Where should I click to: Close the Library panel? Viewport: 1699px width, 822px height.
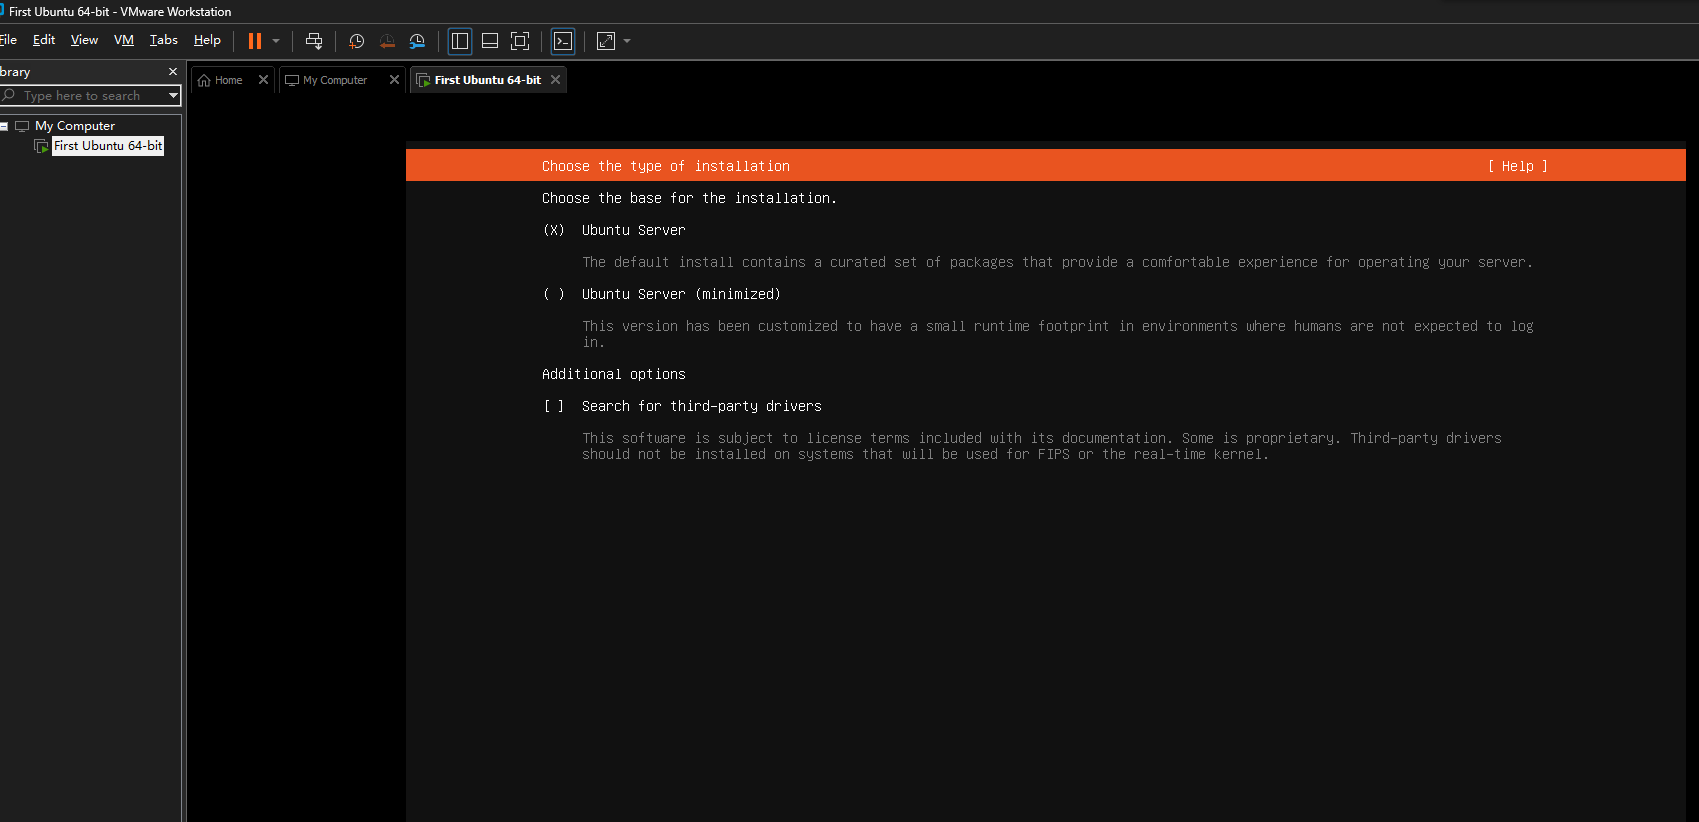pos(173,72)
